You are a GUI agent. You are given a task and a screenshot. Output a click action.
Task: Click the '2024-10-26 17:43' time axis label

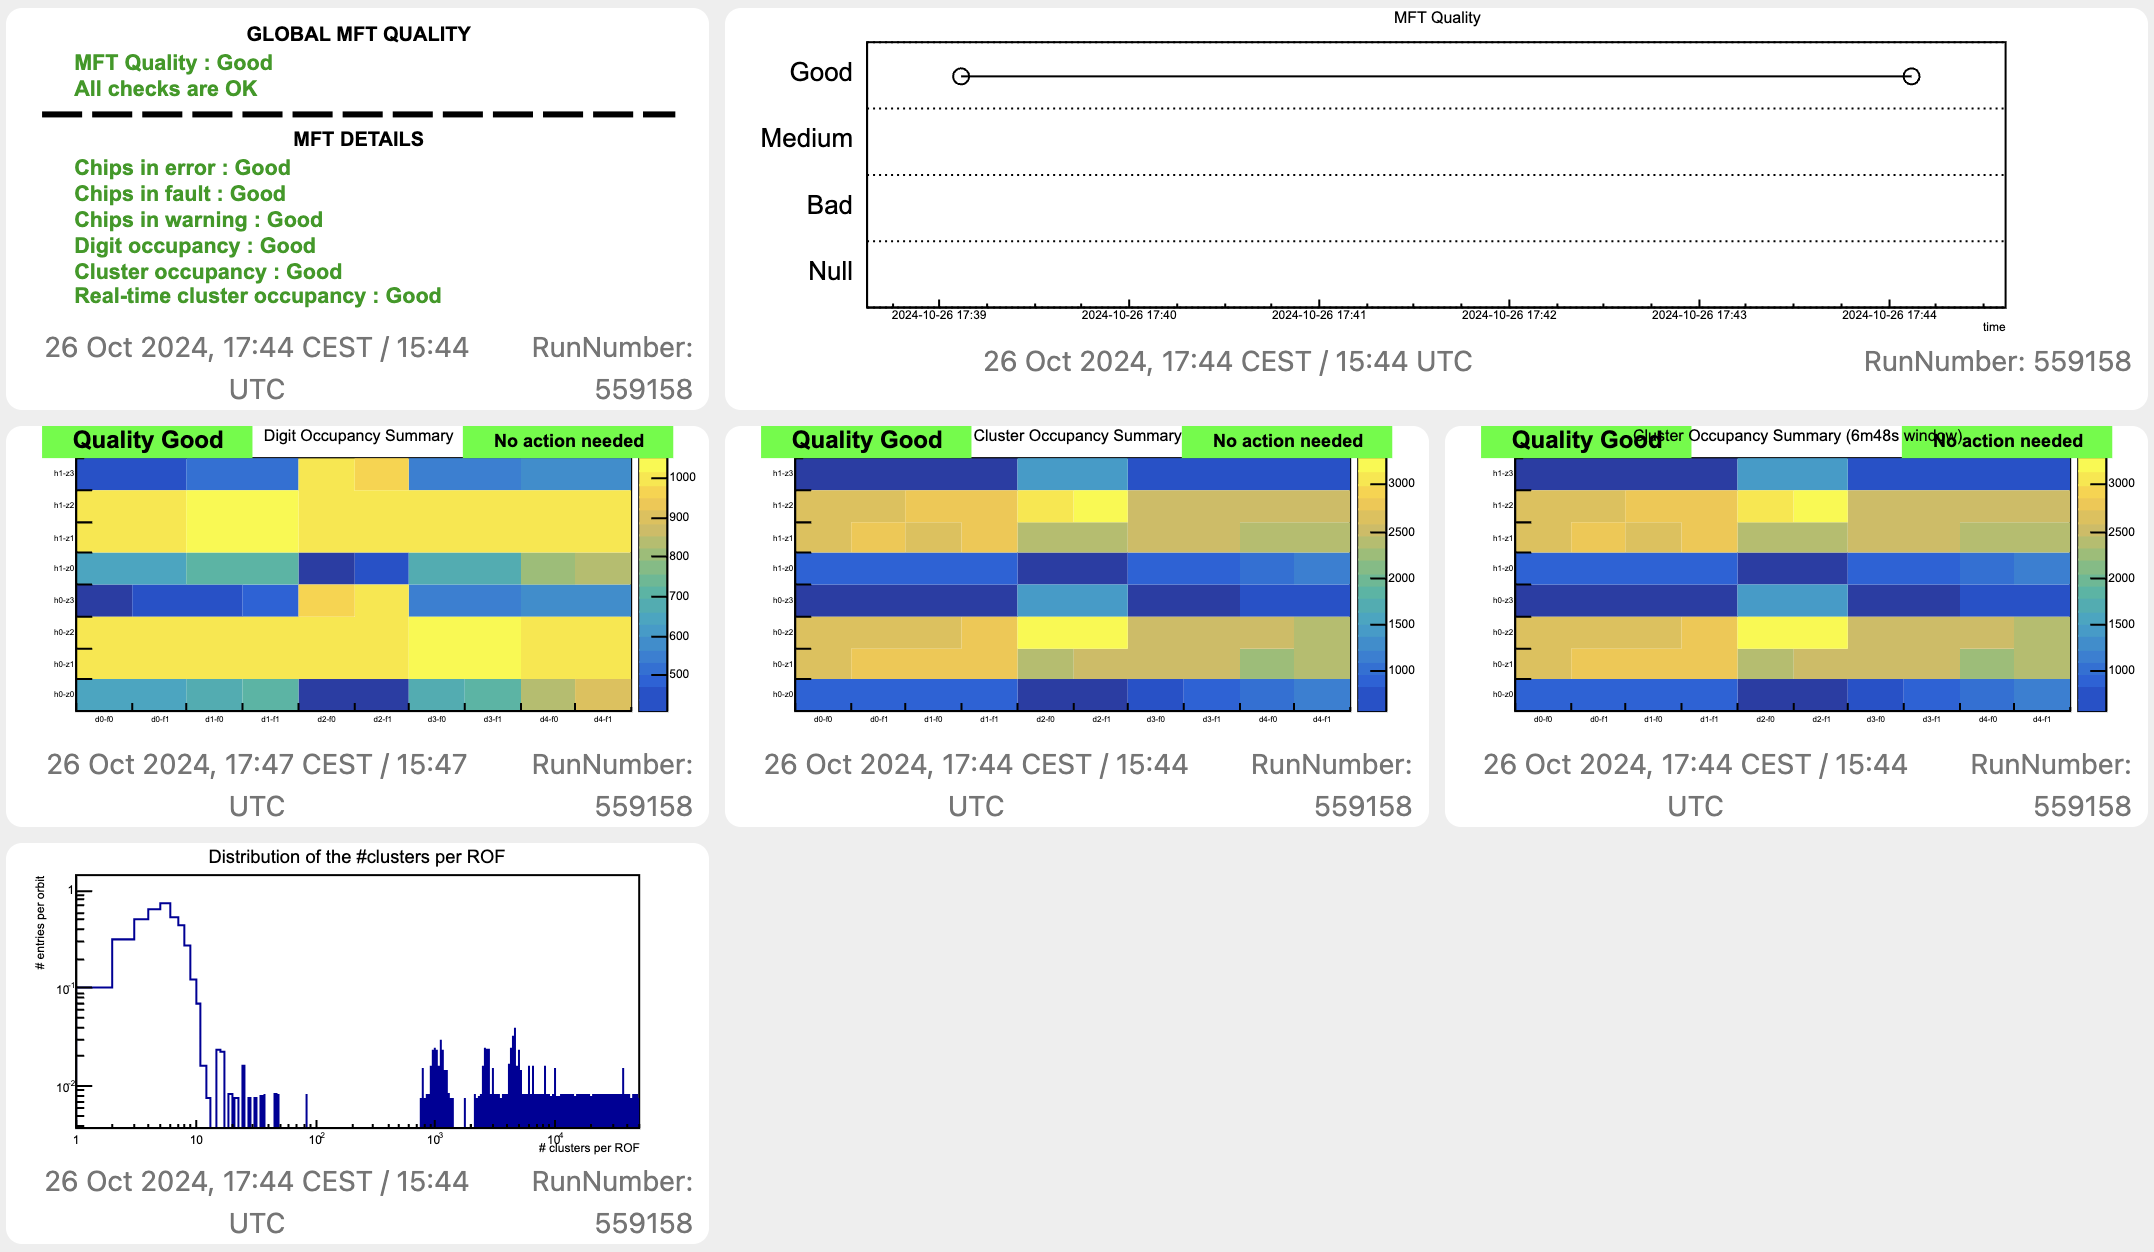pos(1699,315)
